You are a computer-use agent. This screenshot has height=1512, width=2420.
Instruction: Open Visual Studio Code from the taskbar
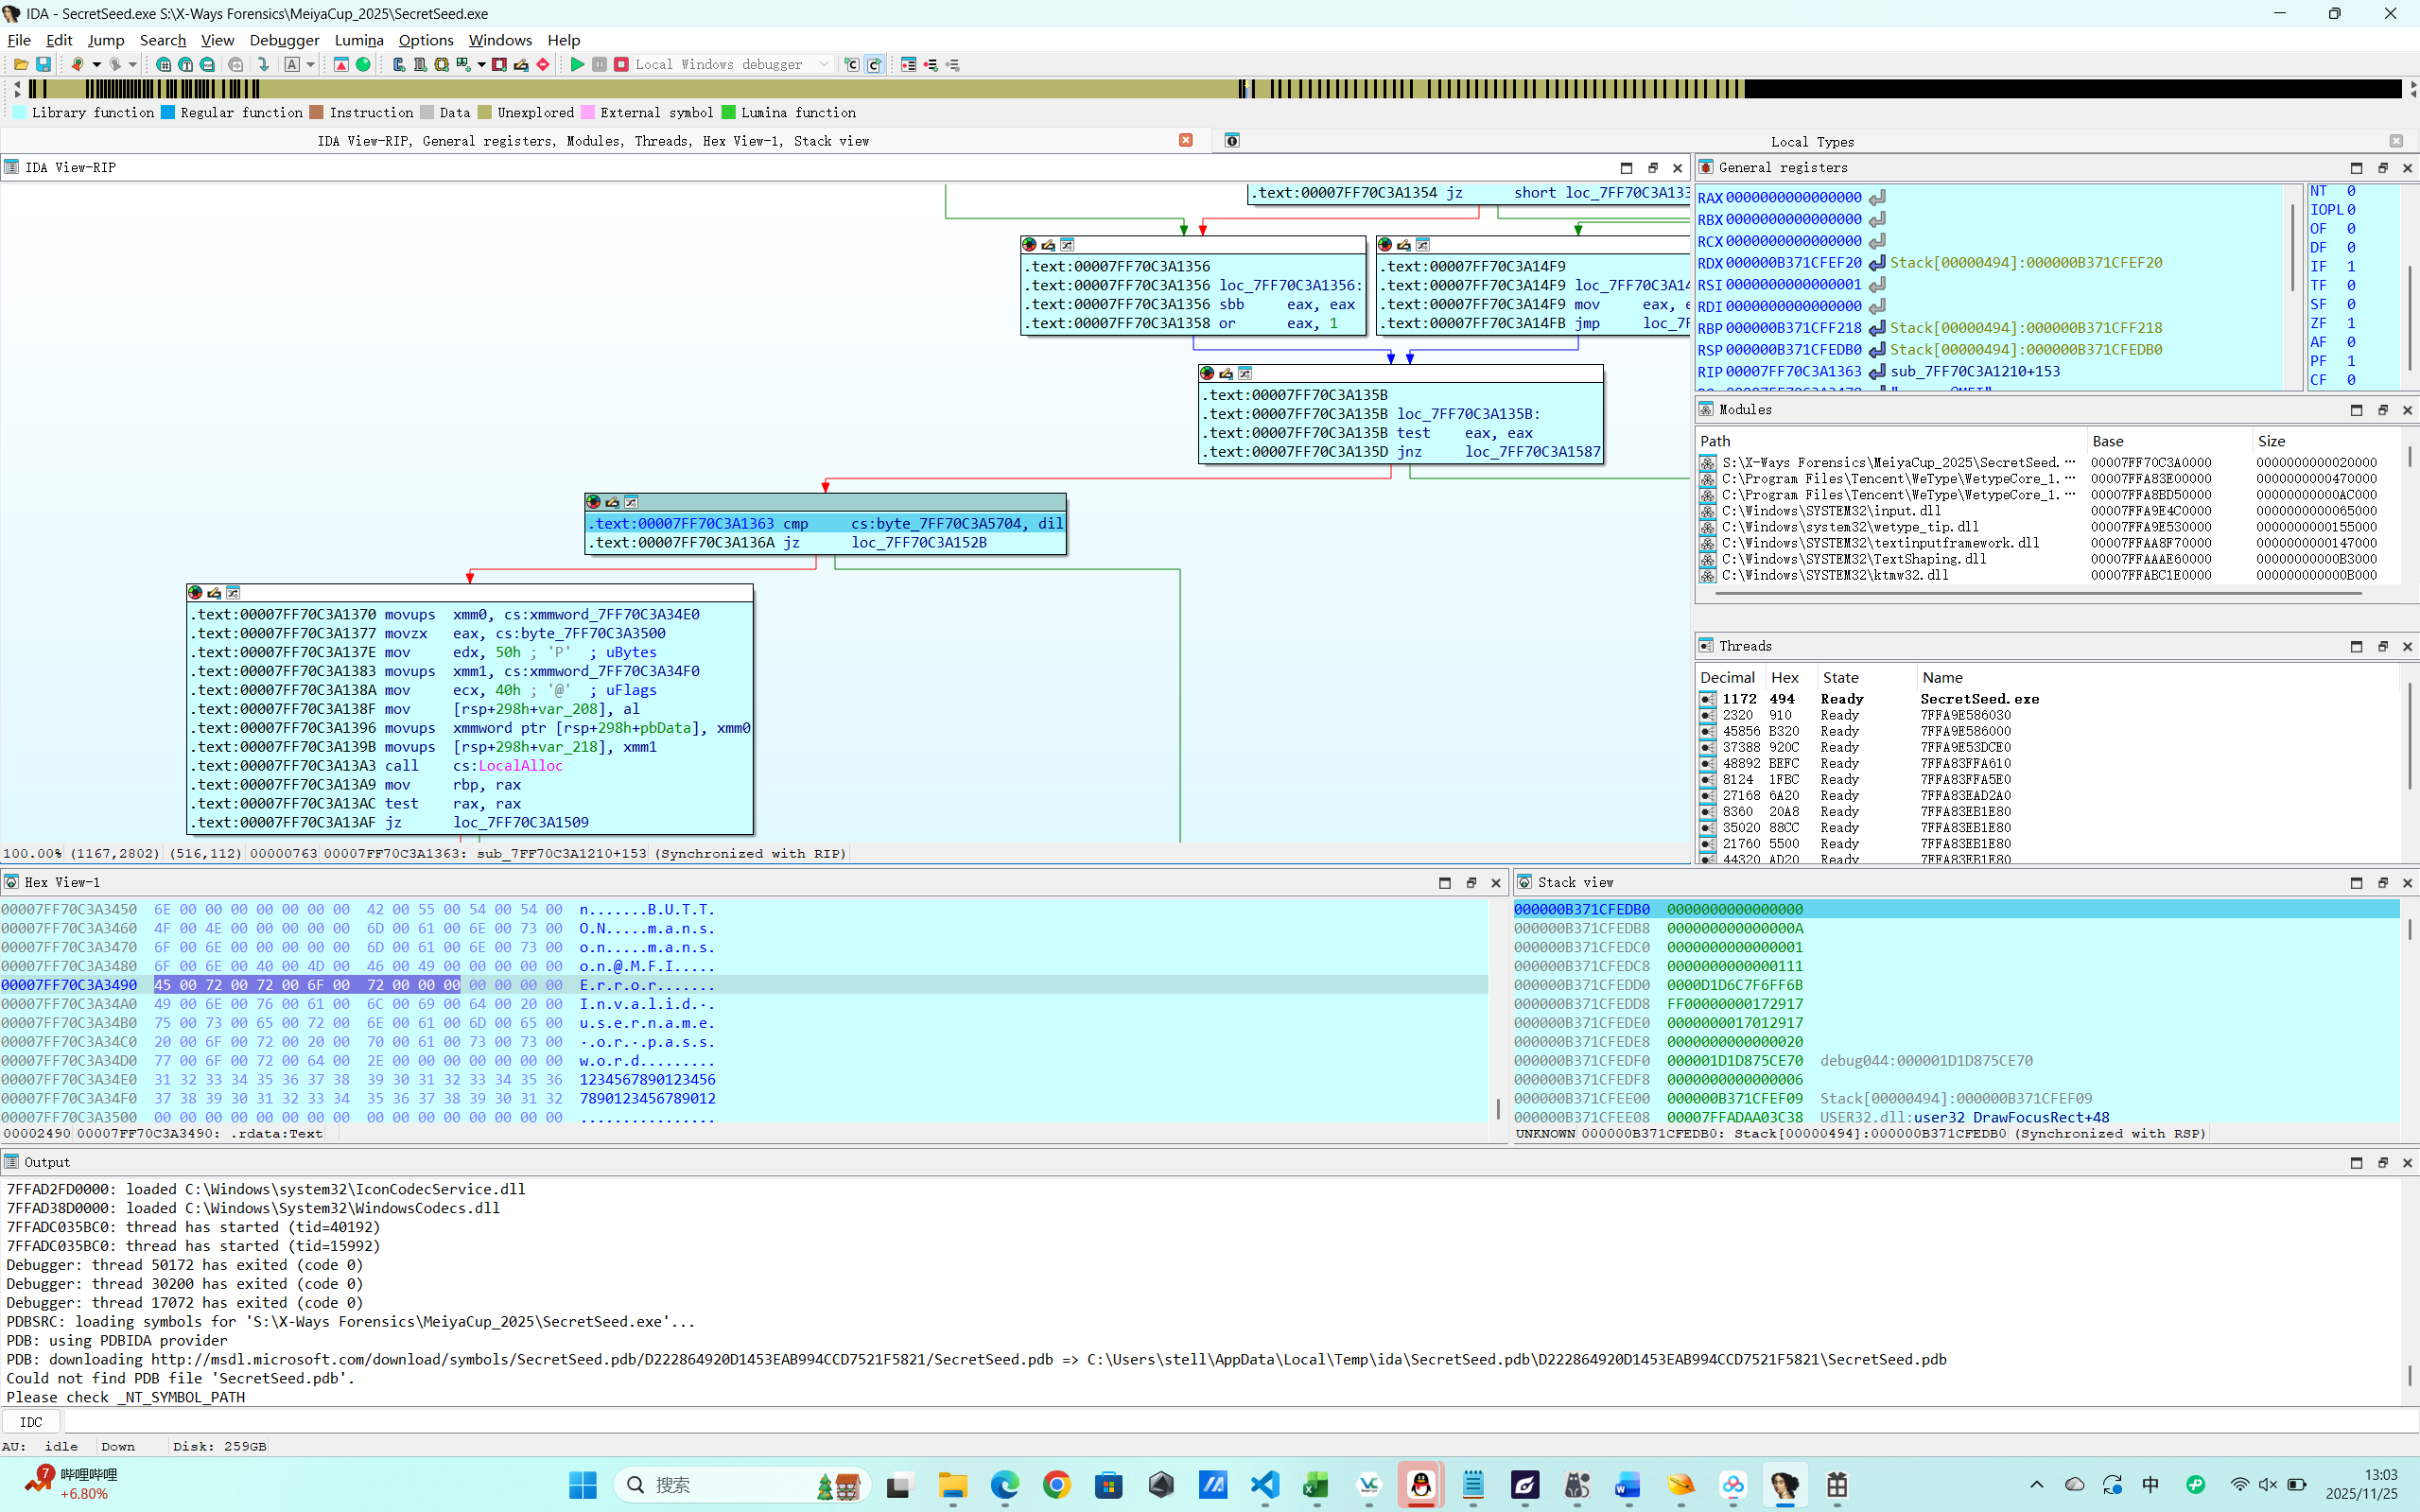tap(1264, 1485)
